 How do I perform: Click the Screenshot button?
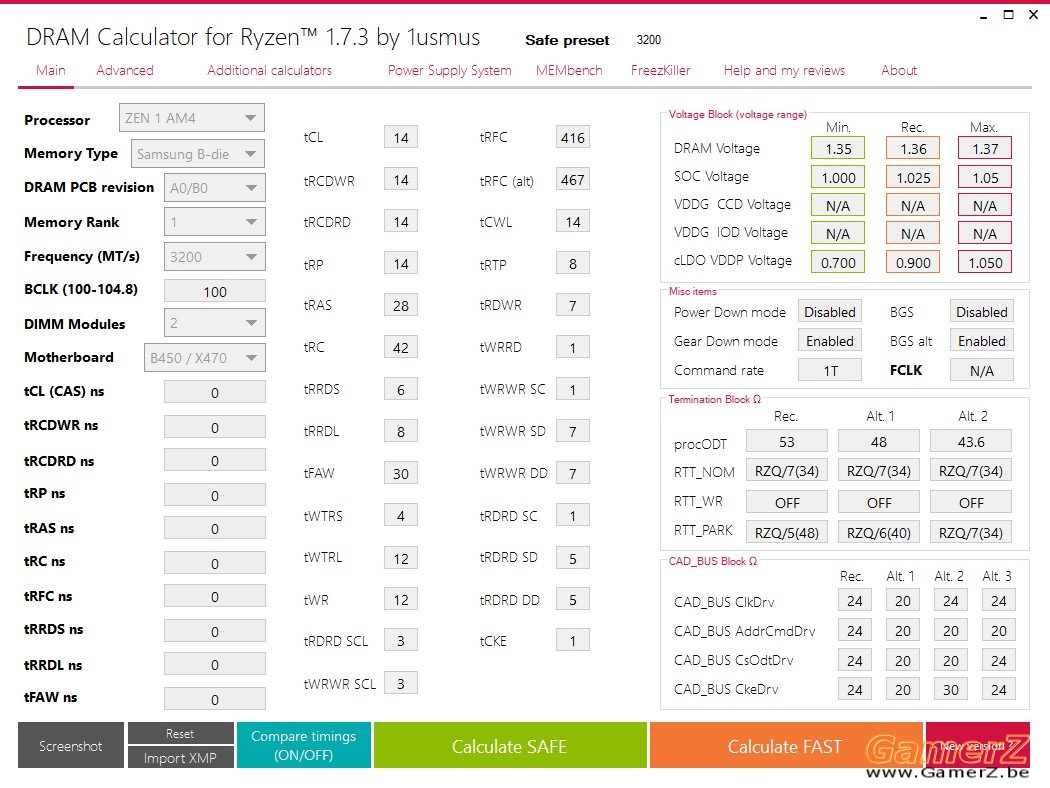(x=70, y=746)
